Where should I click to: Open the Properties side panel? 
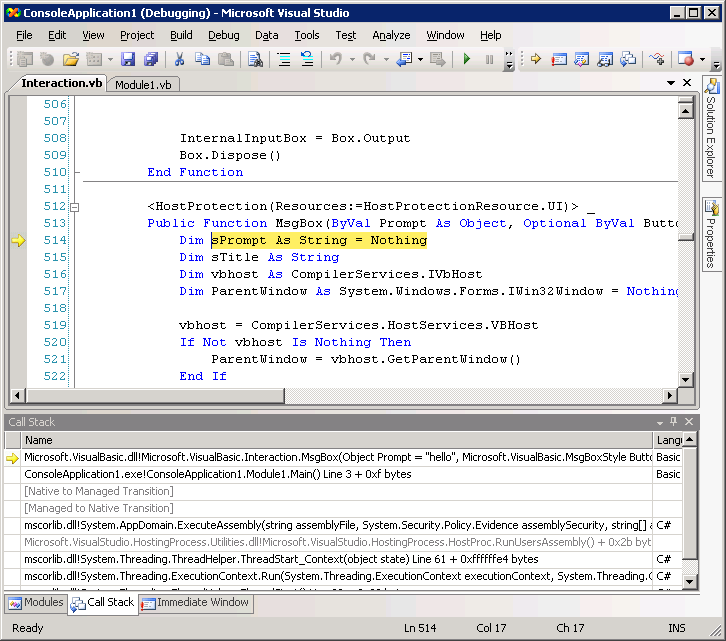(711, 234)
